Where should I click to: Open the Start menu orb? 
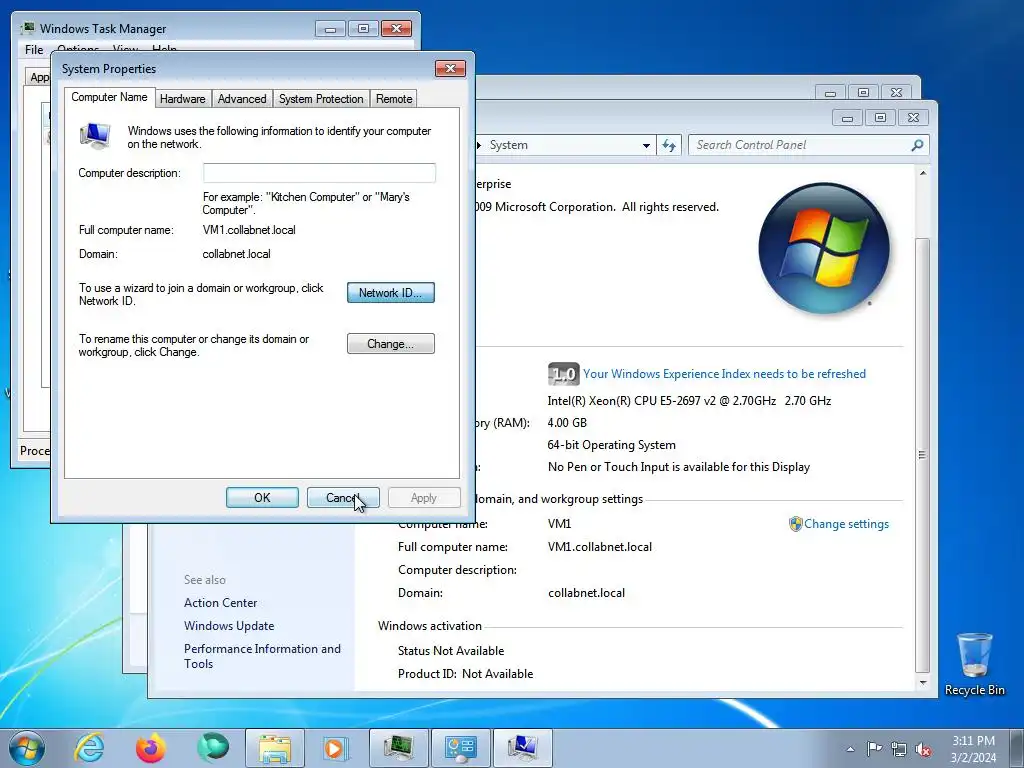(x=27, y=748)
